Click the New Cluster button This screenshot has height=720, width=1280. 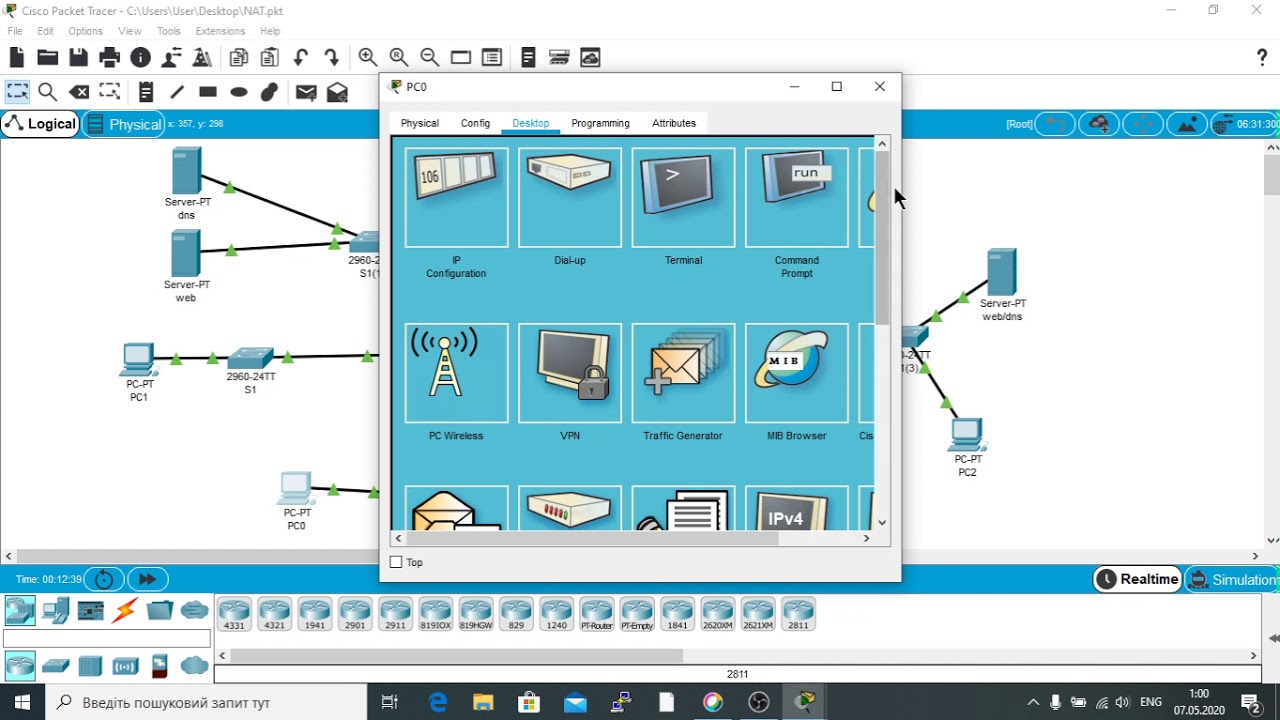[x=1099, y=124]
